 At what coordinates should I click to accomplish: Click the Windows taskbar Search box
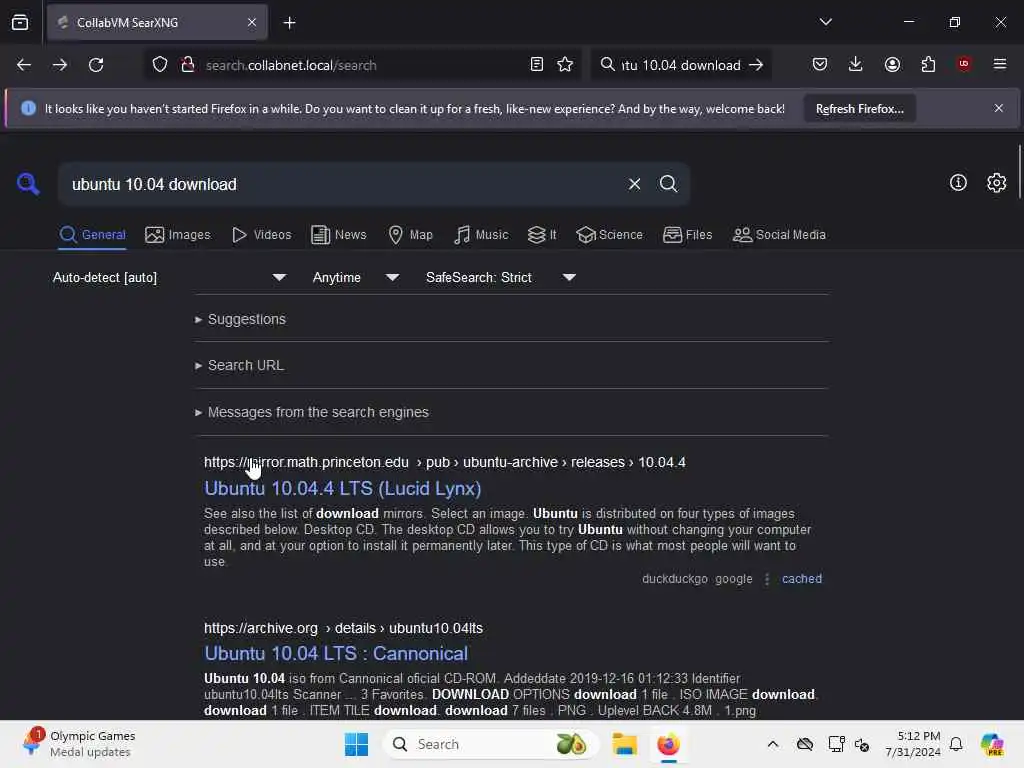(491, 744)
